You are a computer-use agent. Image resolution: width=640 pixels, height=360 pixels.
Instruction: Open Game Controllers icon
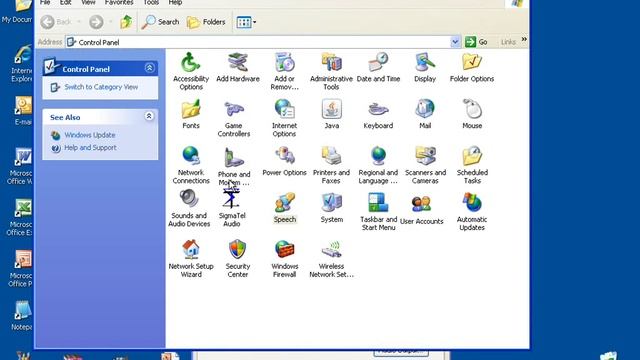233,109
